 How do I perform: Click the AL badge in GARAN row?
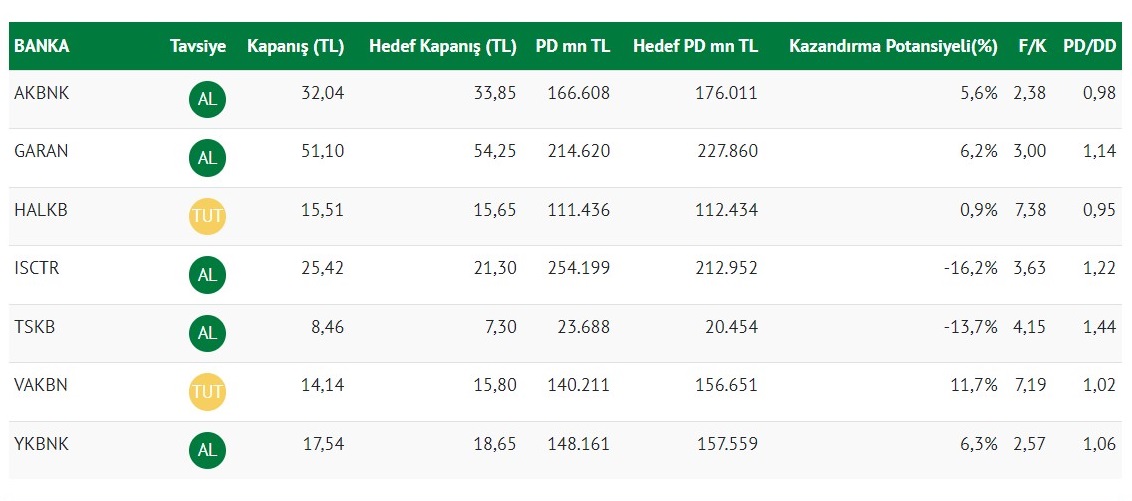pyautogui.click(x=207, y=158)
